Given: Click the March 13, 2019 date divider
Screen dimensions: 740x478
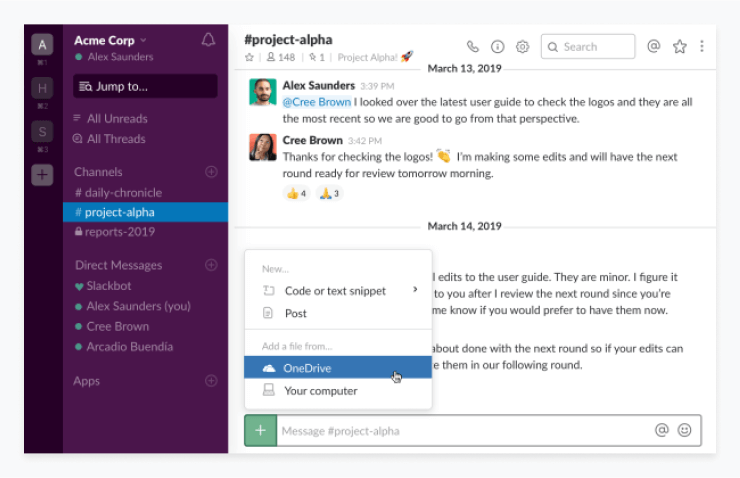Looking at the screenshot, I should pos(464,68).
